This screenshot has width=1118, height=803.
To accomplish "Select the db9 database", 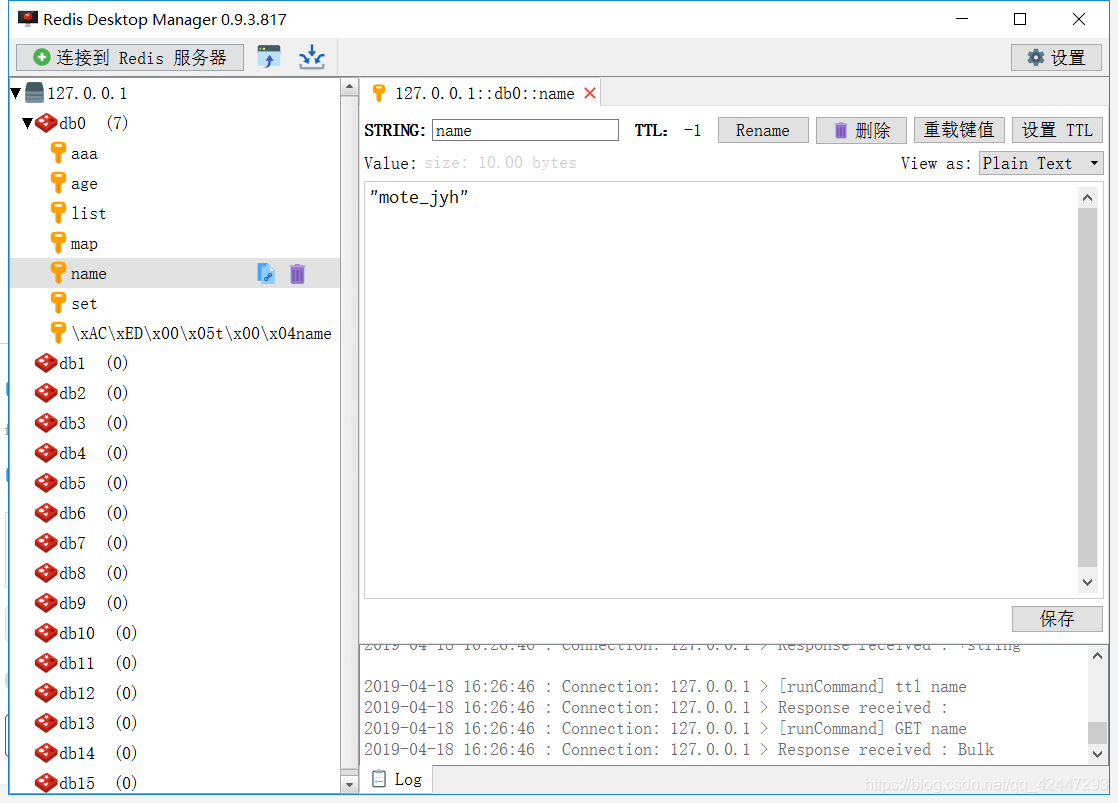I will (x=72, y=603).
